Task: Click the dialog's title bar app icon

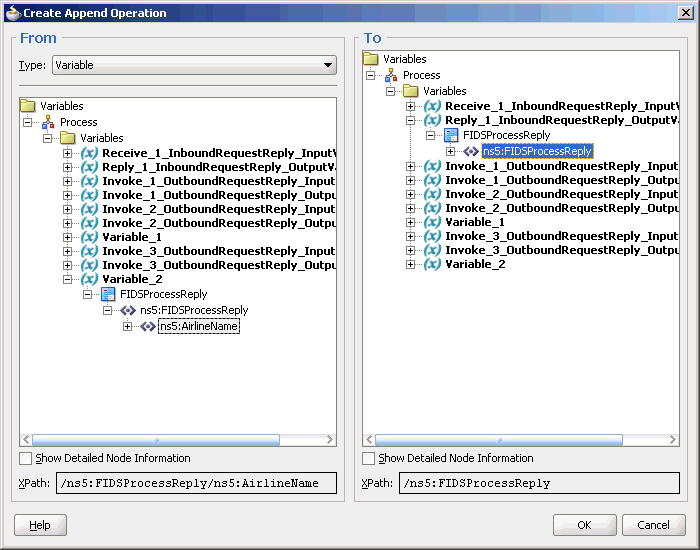Action: pos(13,13)
